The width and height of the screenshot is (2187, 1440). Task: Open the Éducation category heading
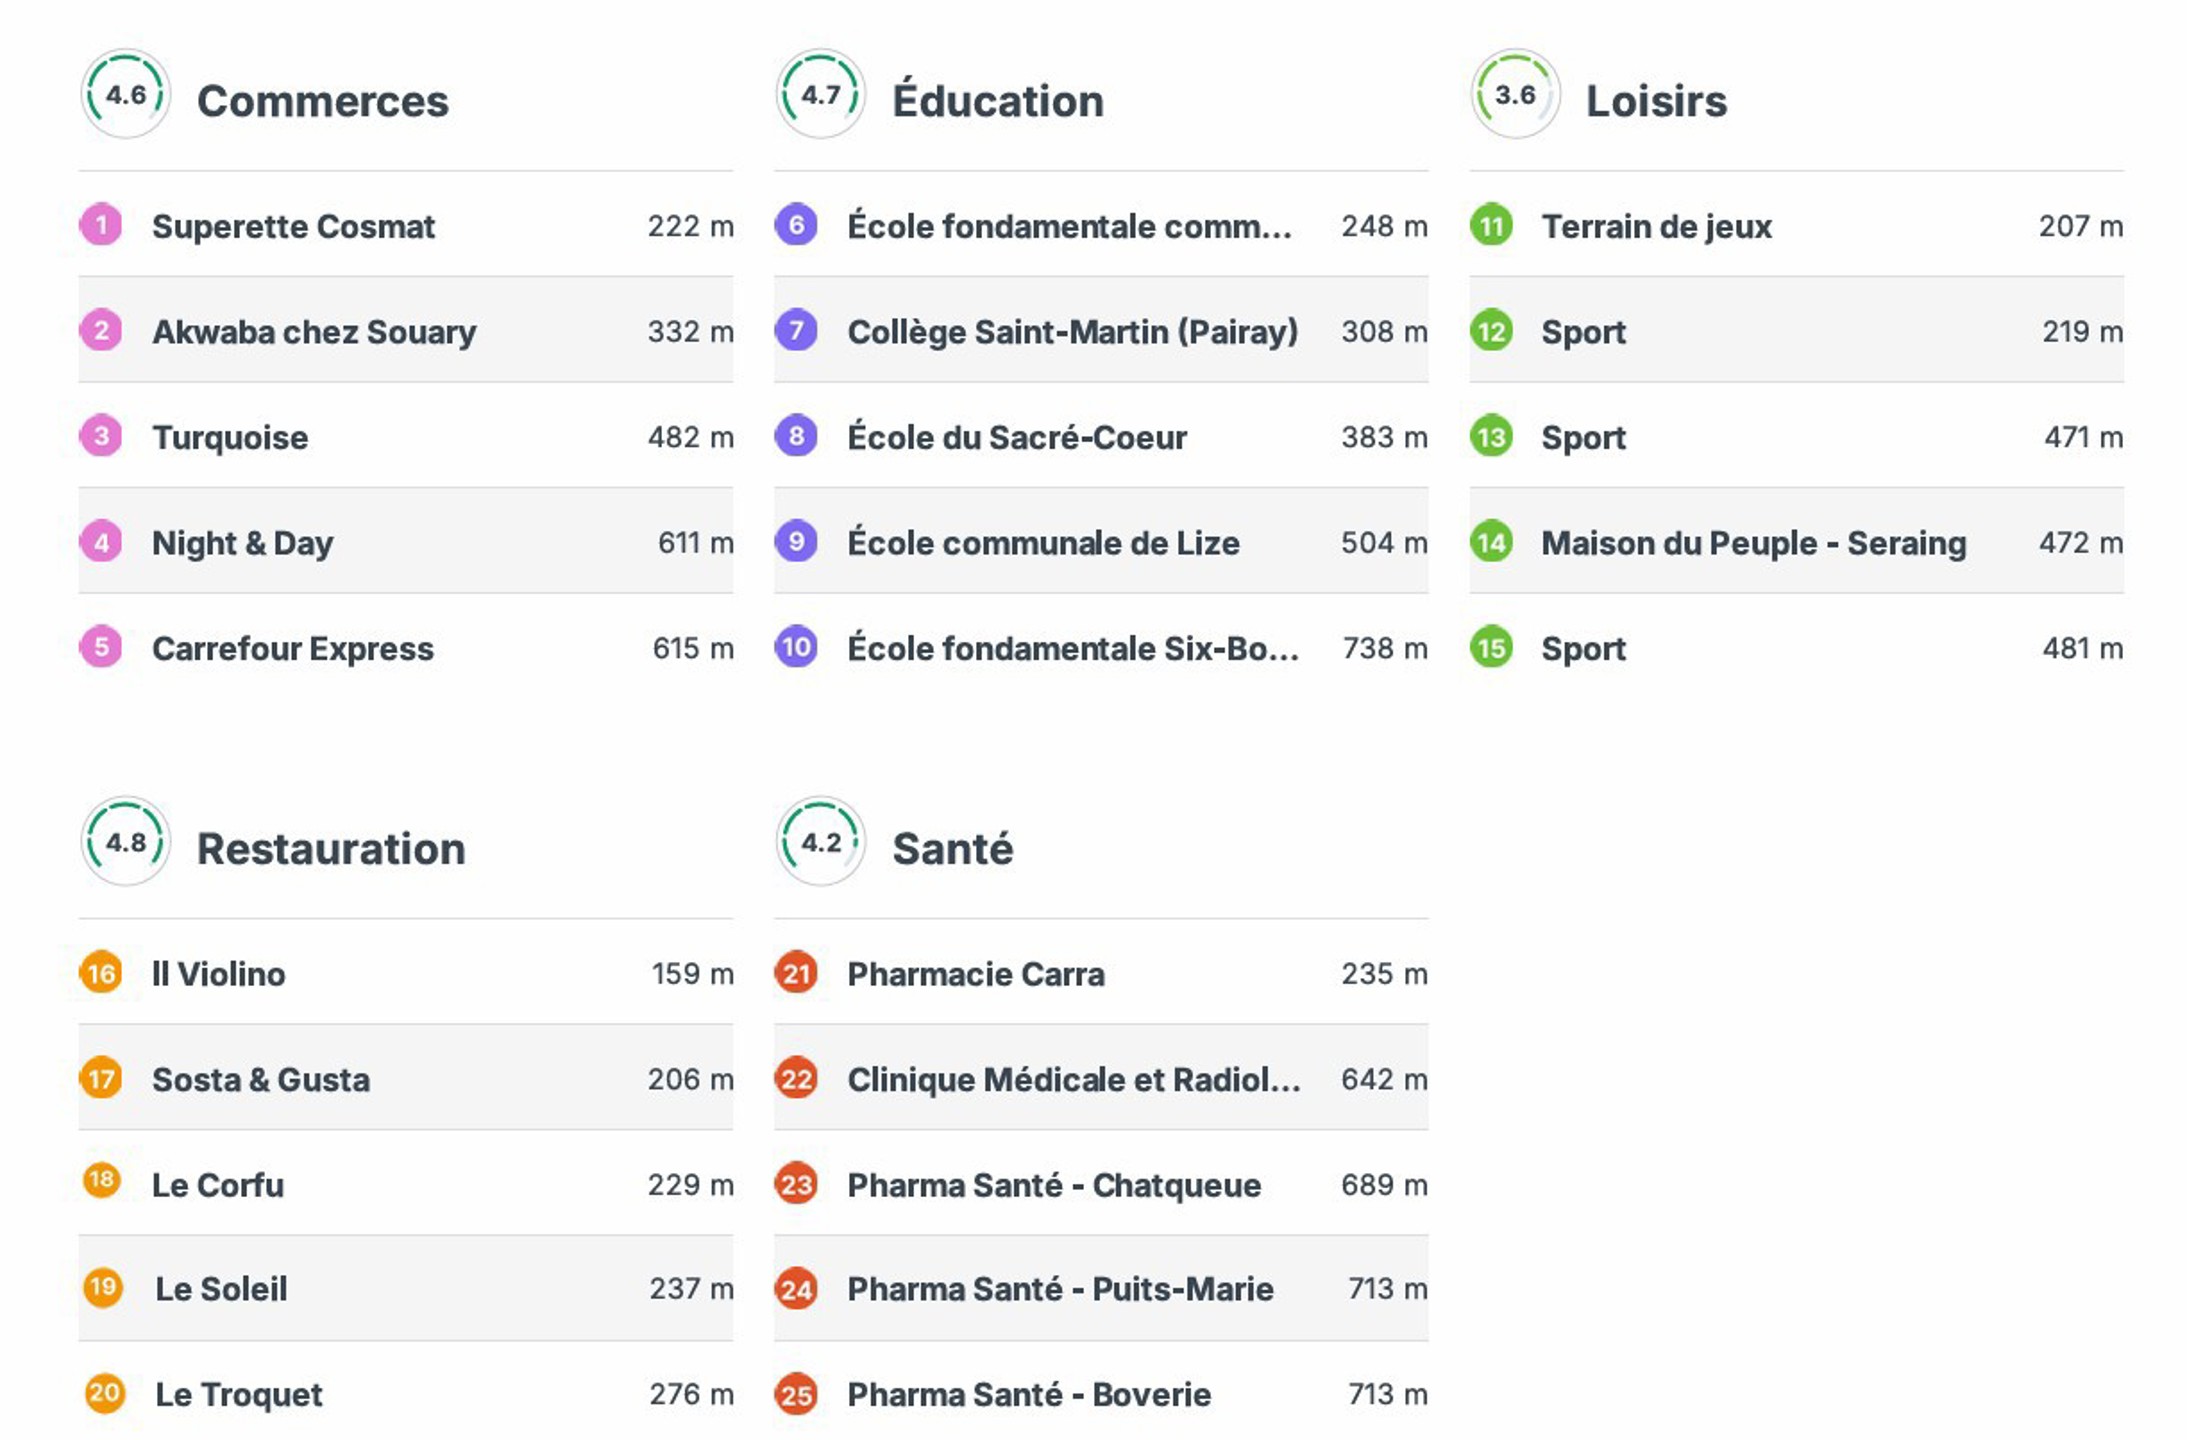997,101
